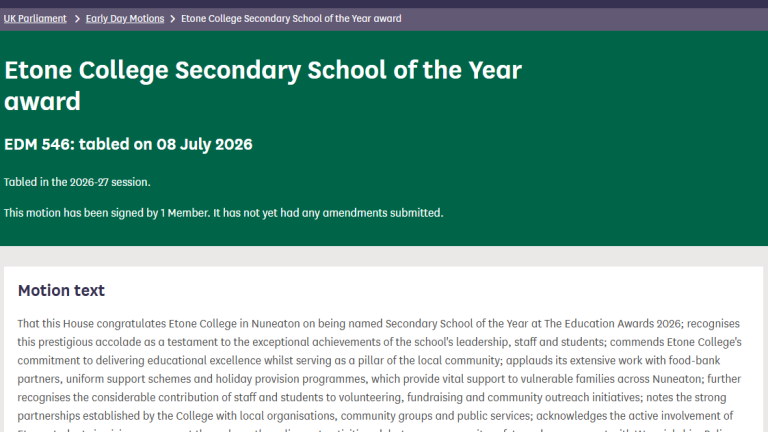Go to the Early Day Motions breadcrumb link

(125, 19)
